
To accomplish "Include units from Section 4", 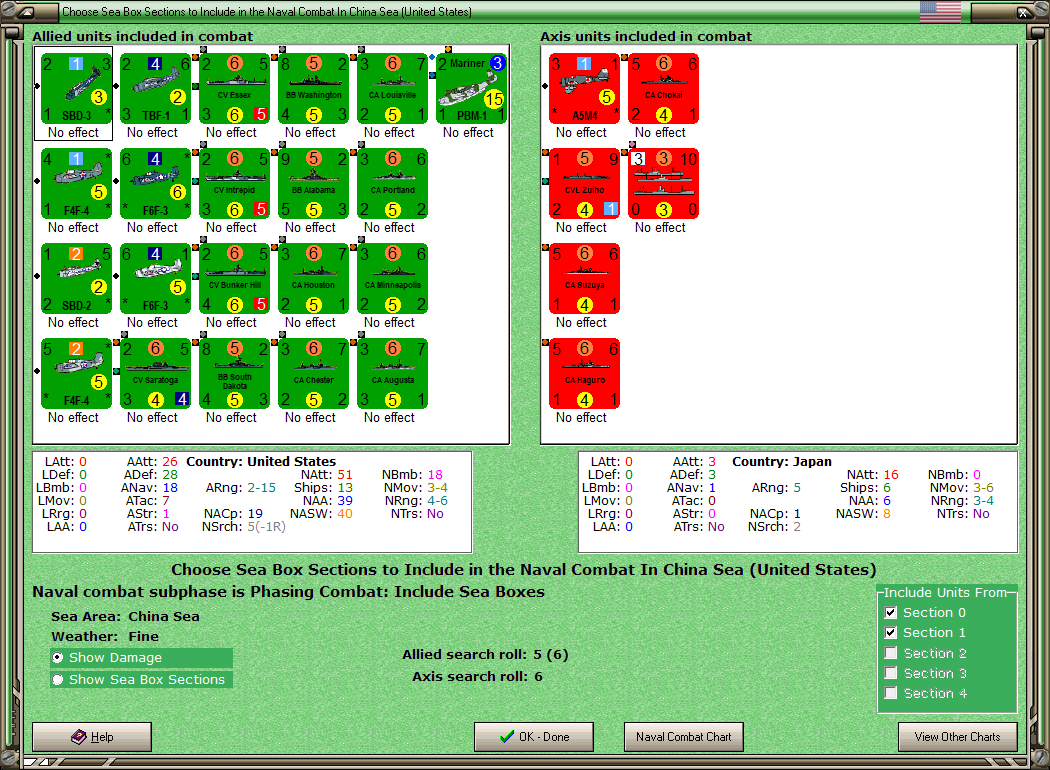I will [891, 693].
